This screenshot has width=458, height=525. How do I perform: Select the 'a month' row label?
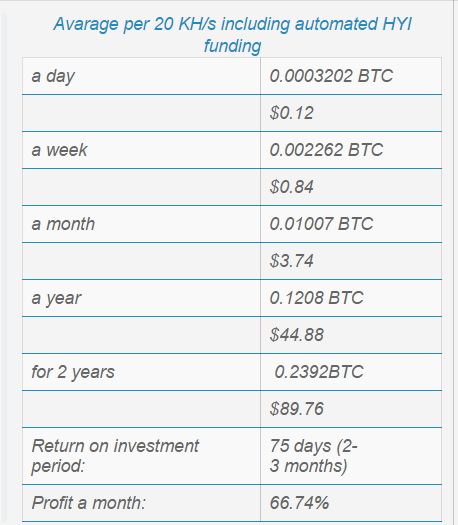click(x=63, y=224)
